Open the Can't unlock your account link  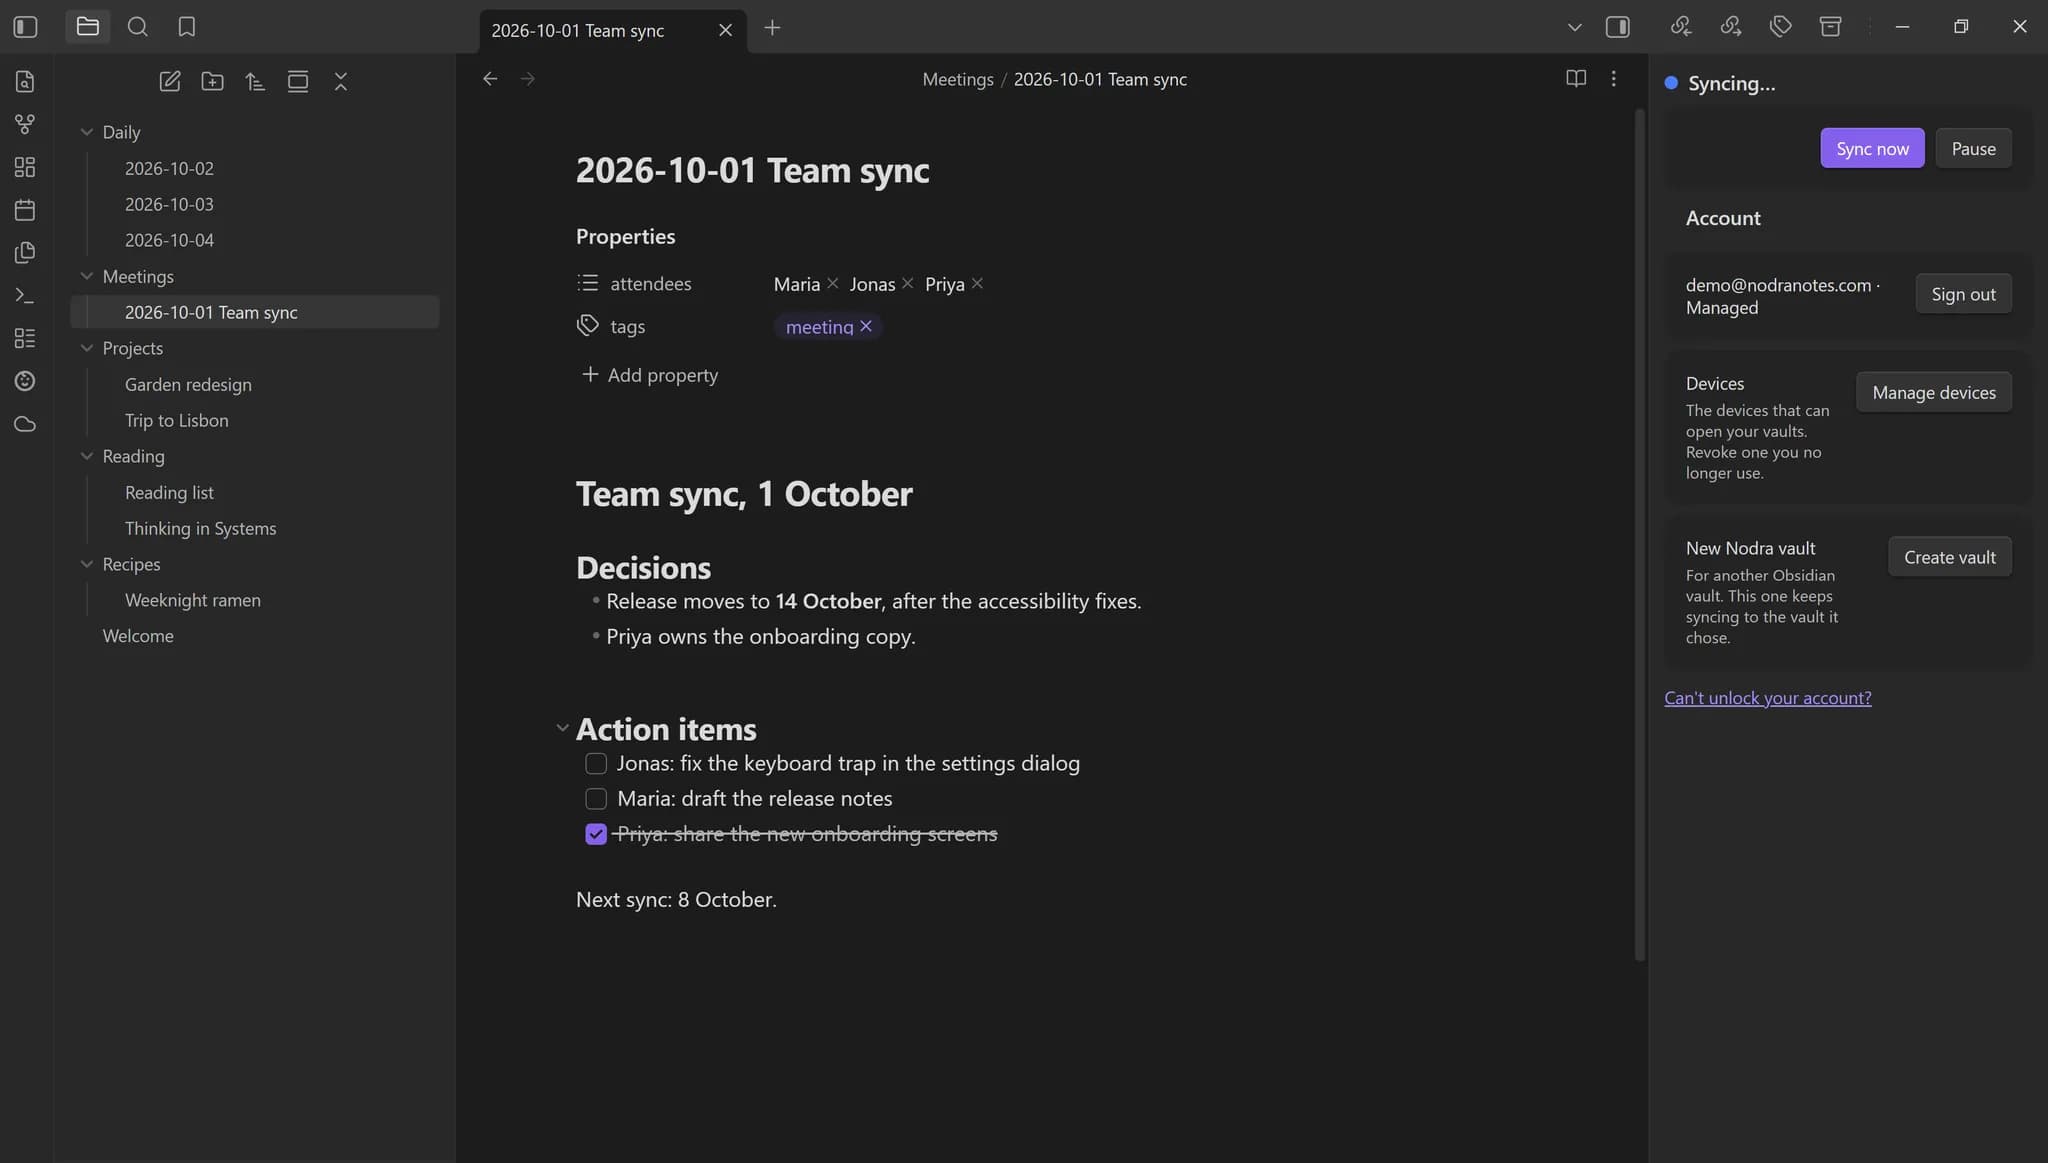(1767, 698)
